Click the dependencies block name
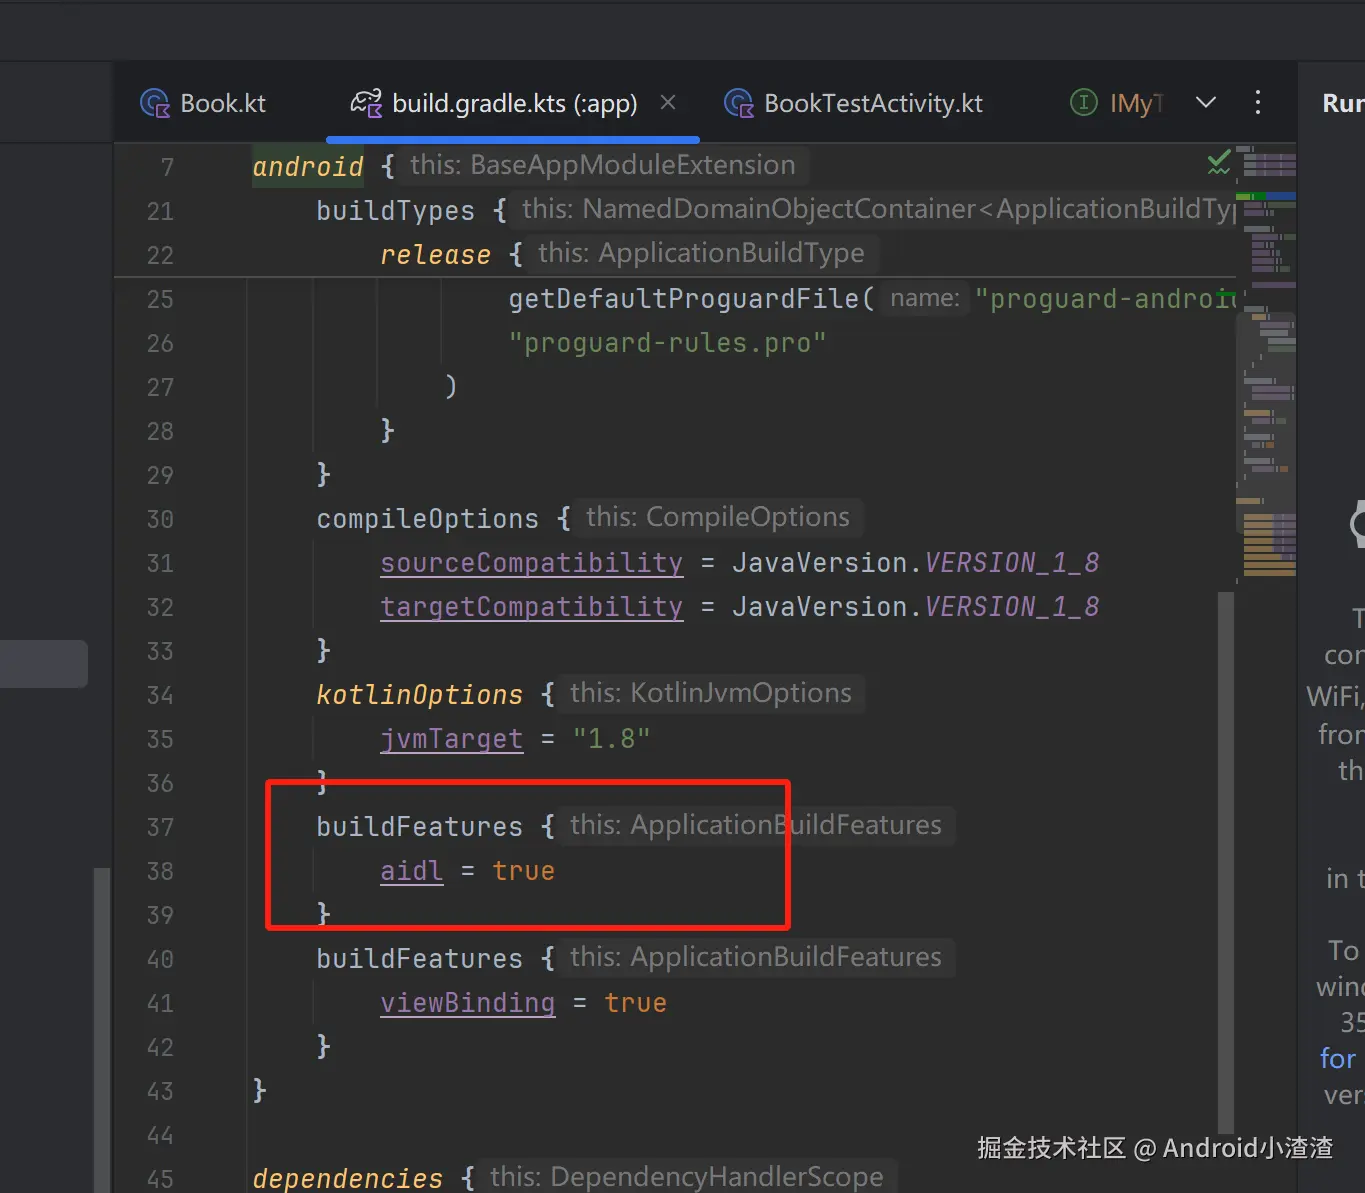1365x1193 pixels. click(x=347, y=1178)
